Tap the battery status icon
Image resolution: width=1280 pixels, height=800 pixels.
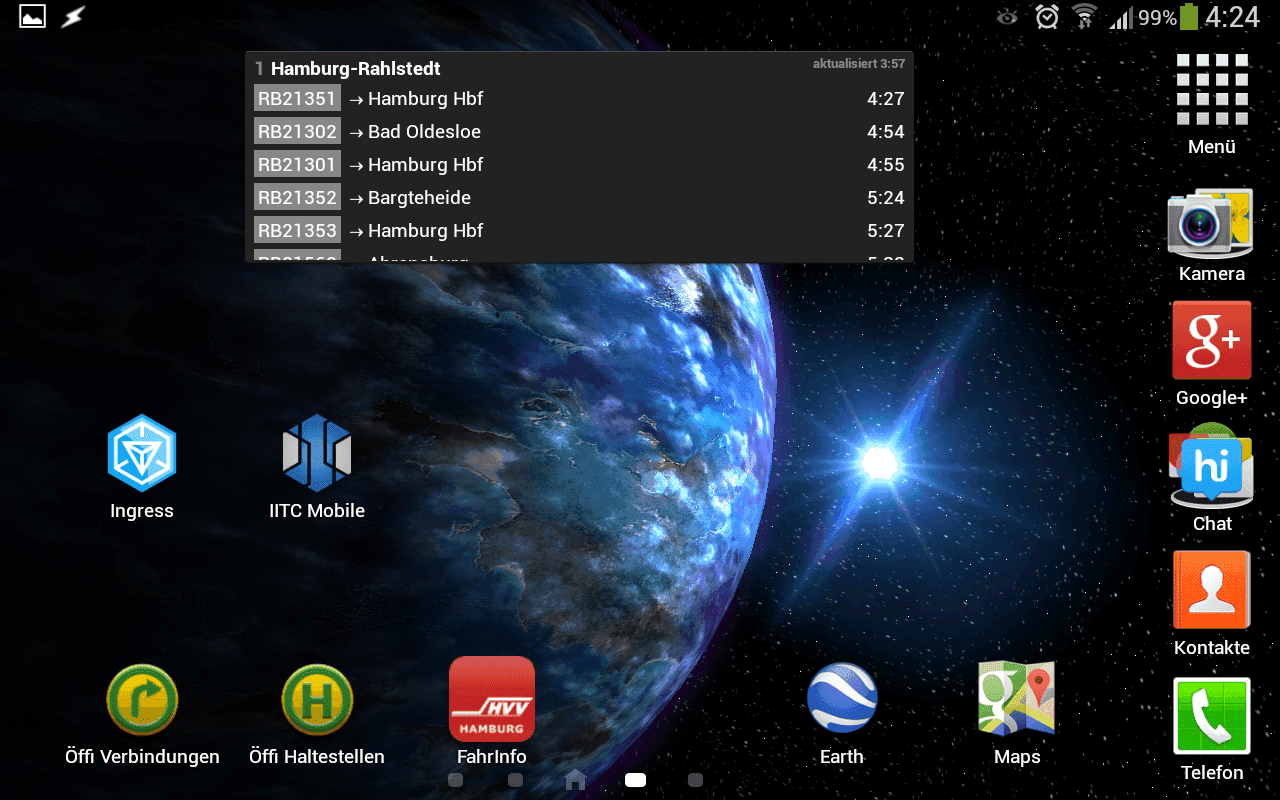1189,17
